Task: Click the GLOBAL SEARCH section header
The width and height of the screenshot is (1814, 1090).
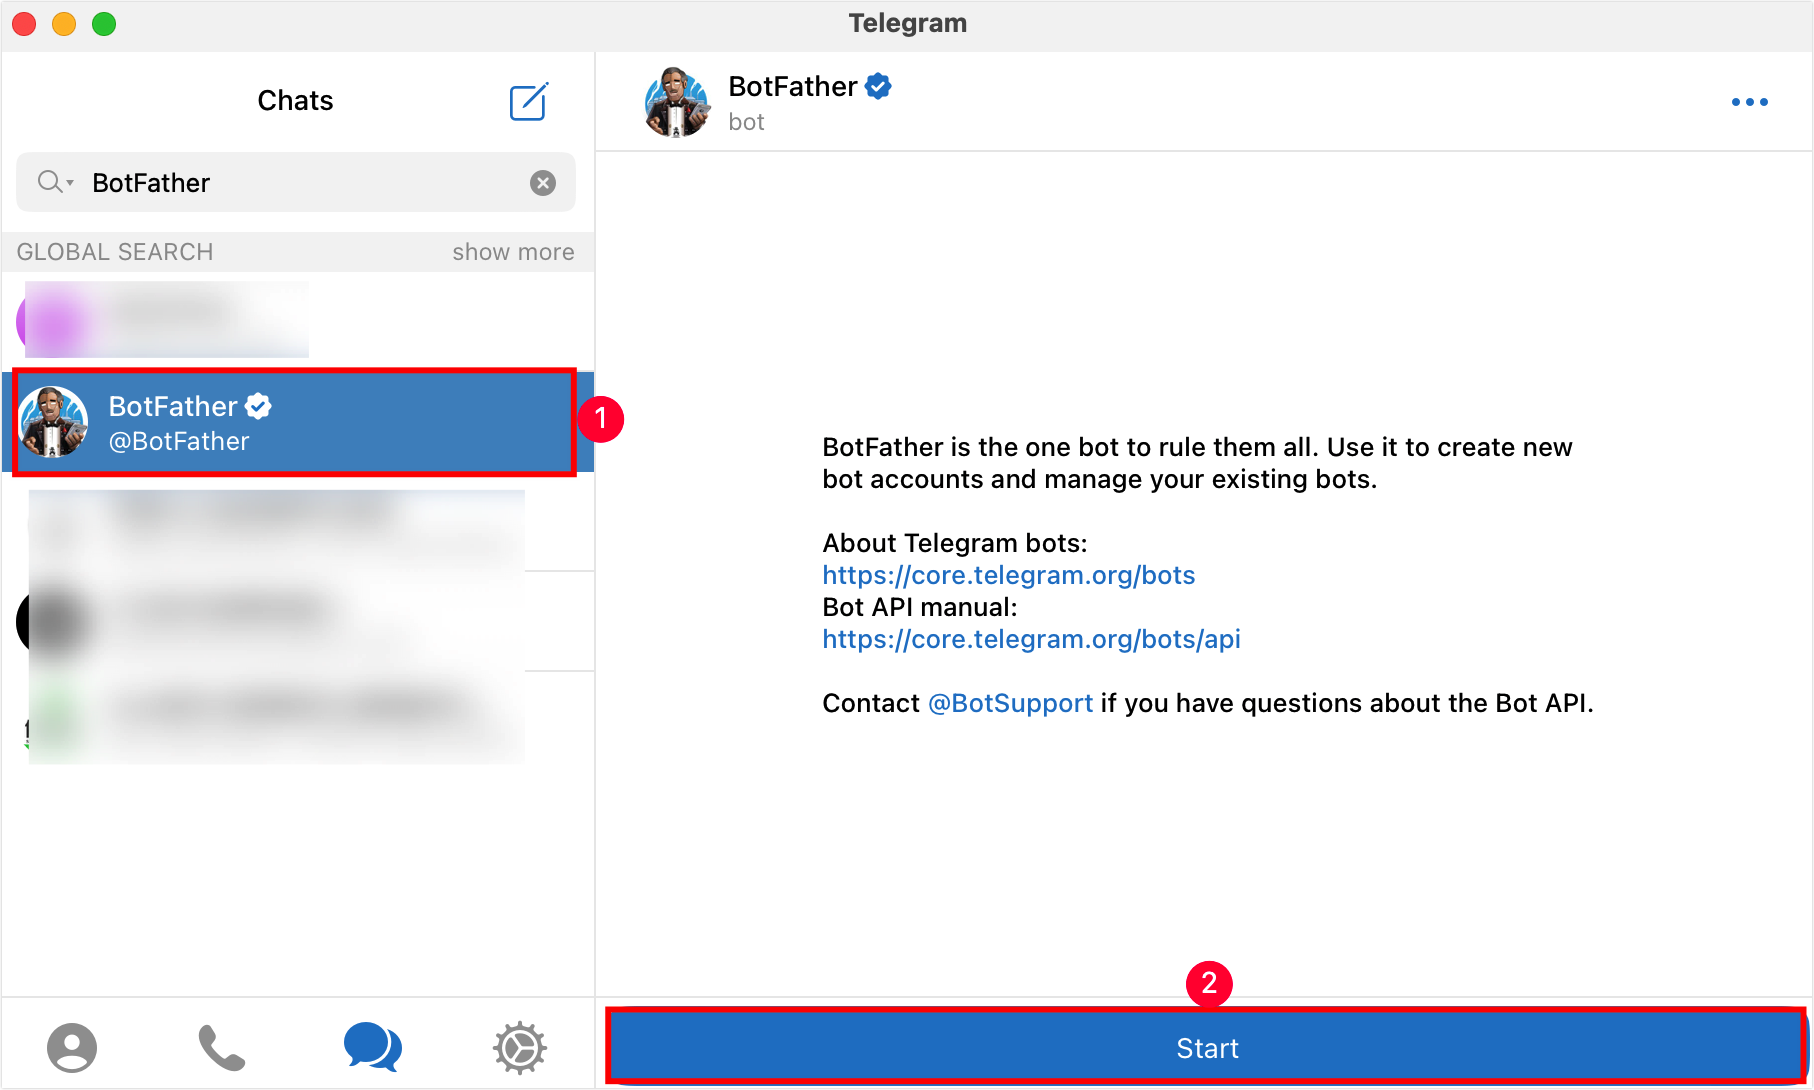Action: (x=115, y=252)
